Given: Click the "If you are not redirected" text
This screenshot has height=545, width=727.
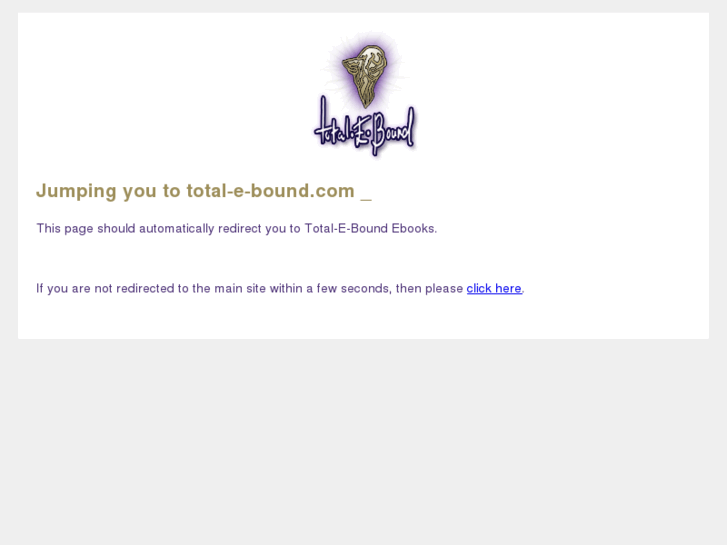Looking at the screenshot, I should (105, 289).
